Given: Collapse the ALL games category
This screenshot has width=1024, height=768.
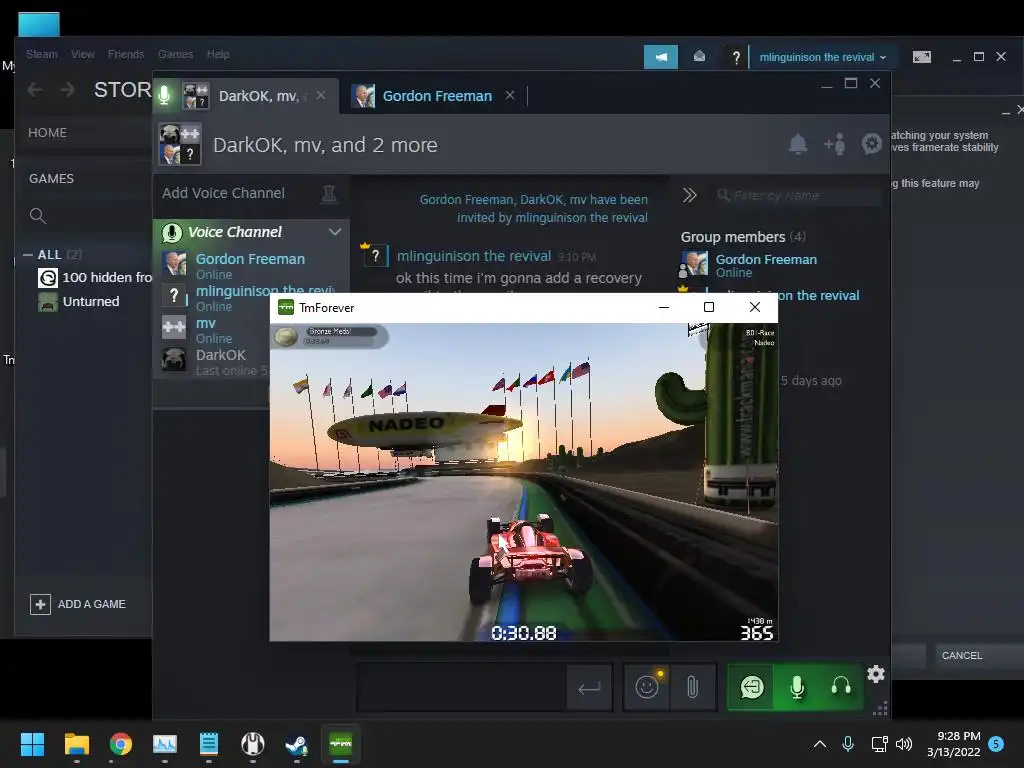Looking at the screenshot, I should pyautogui.click(x=28, y=255).
